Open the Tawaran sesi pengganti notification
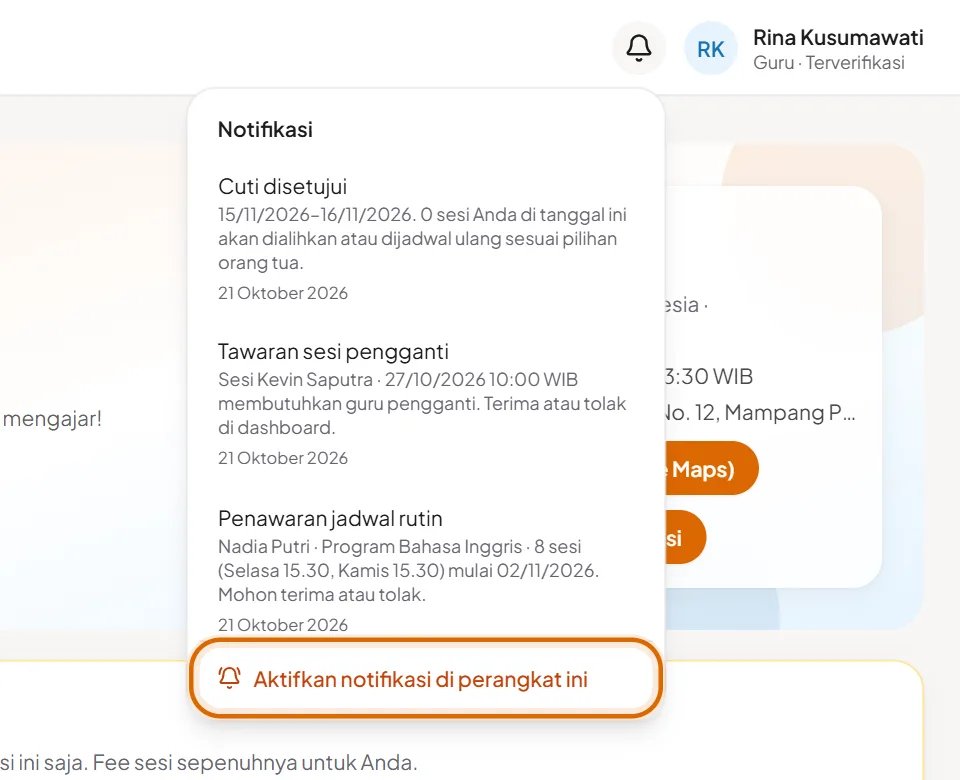The height and width of the screenshot is (780, 960). click(426, 404)
